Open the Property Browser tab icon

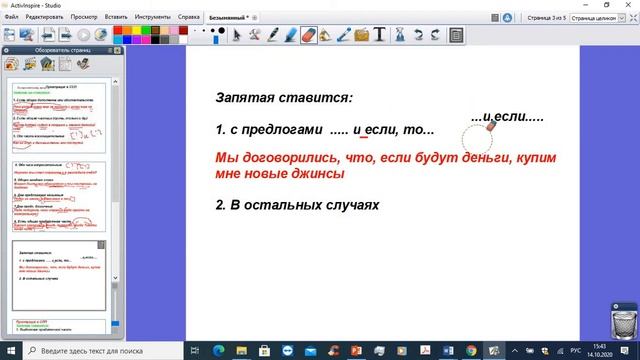pyautogui.click(x=83, y=64)
